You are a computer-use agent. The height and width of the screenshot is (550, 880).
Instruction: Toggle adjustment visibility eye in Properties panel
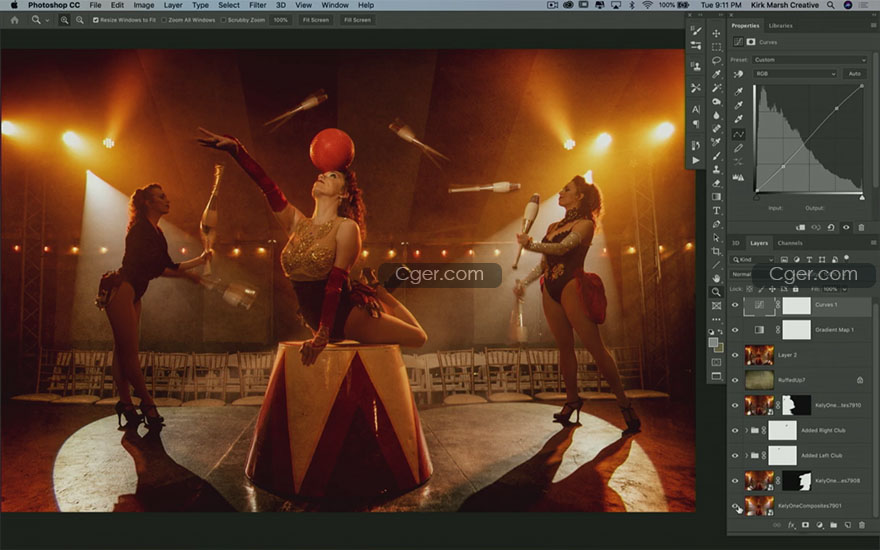[x=846, y=227]
